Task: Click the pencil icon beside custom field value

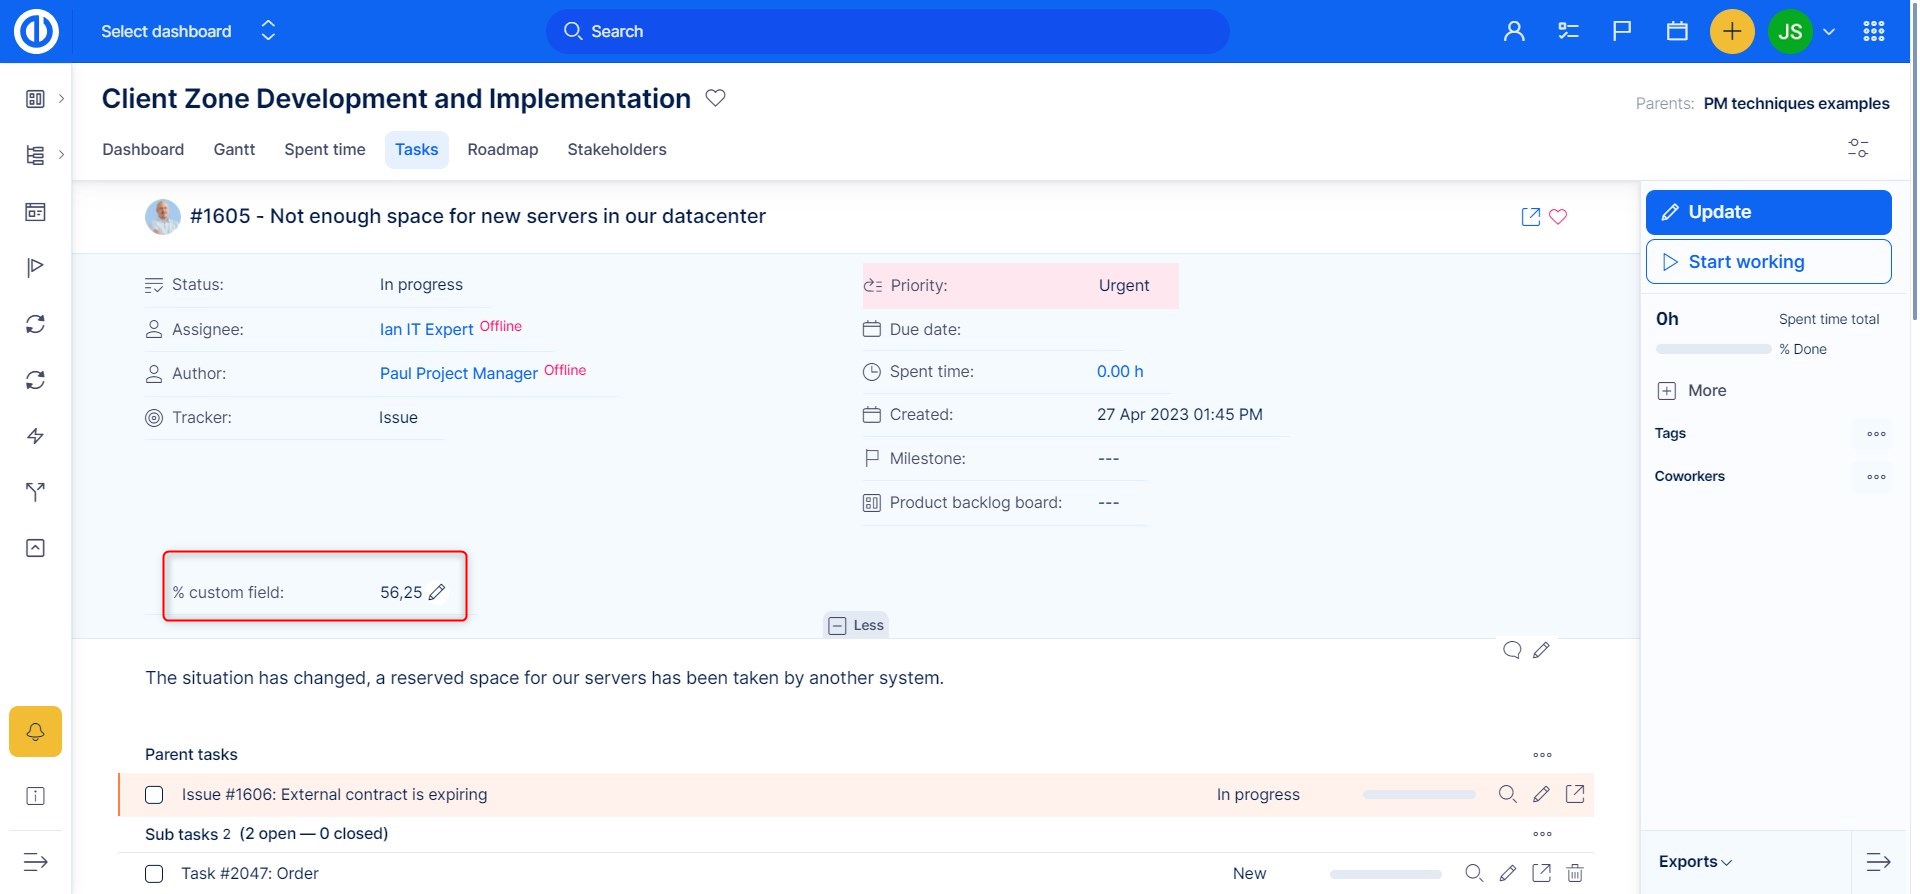Action: point(437,592)
